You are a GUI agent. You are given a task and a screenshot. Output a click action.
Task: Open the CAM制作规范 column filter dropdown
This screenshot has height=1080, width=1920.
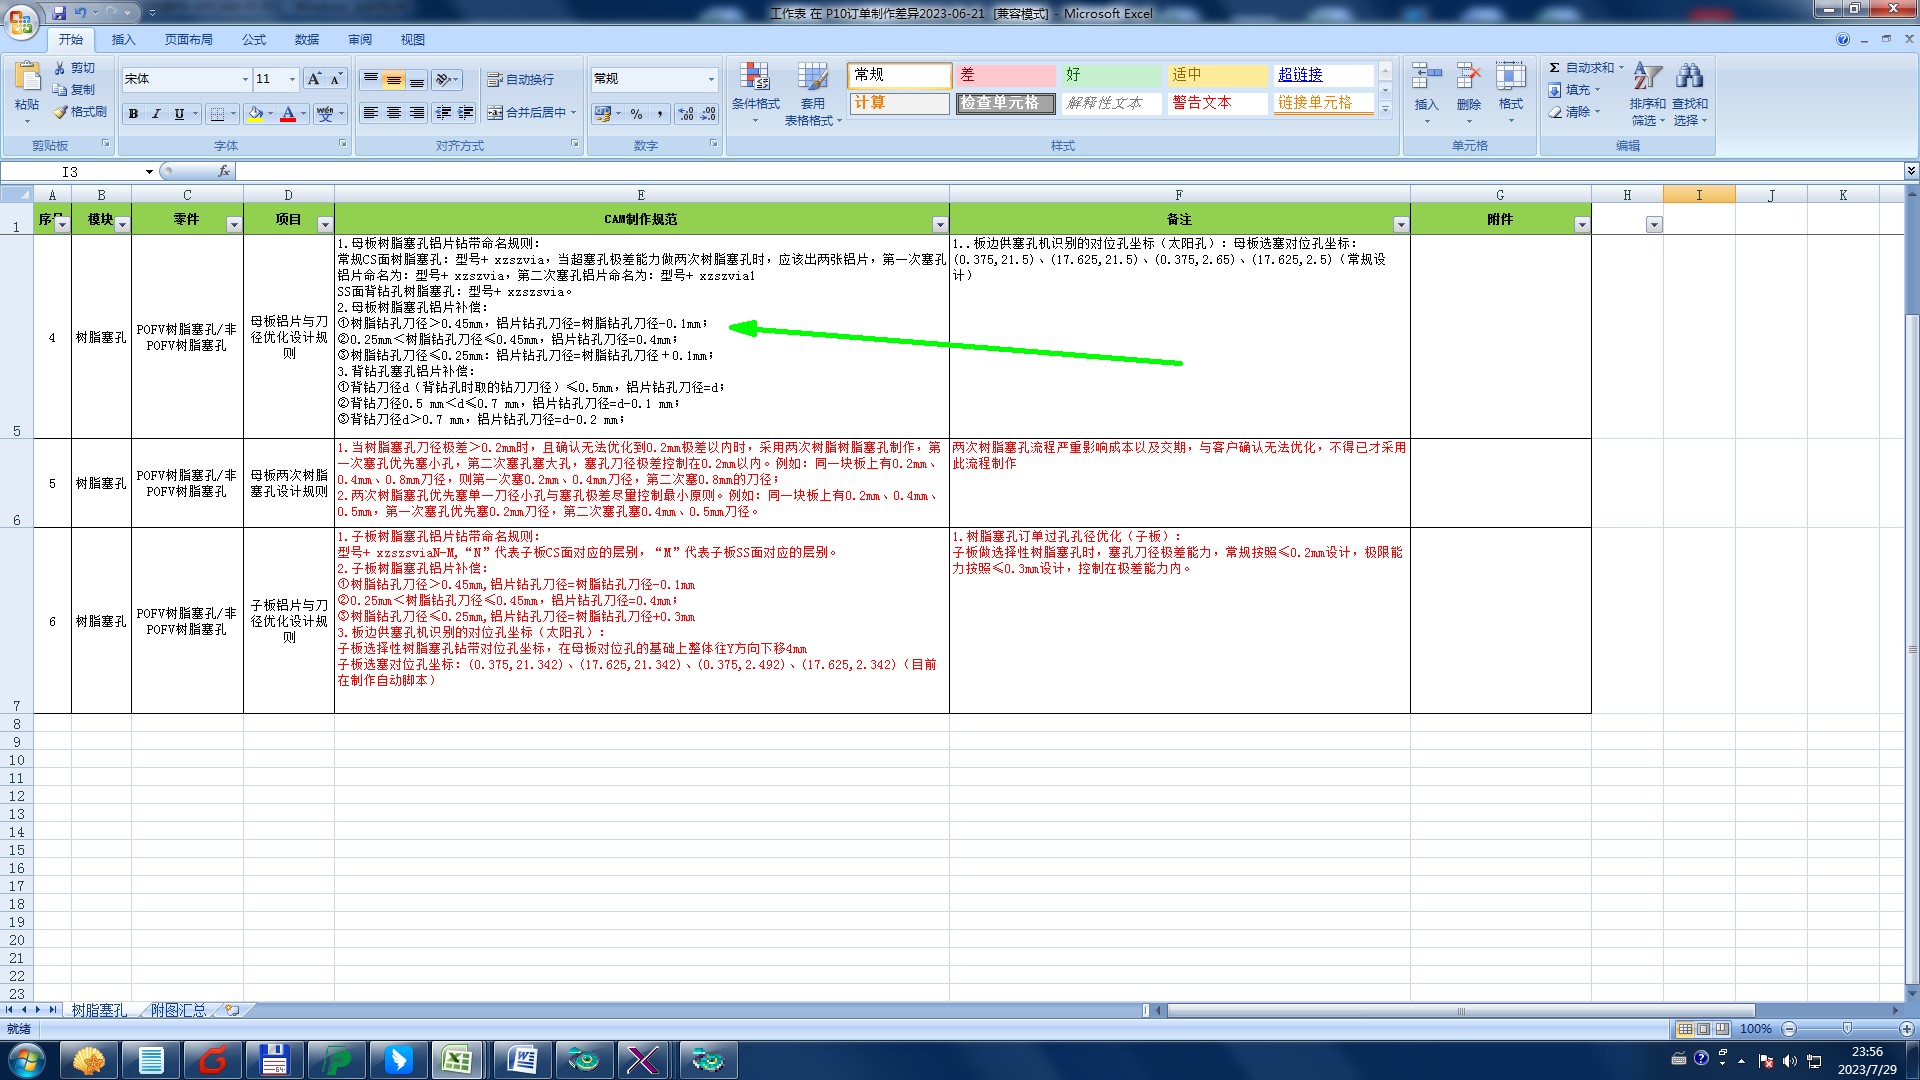(939, 225)
